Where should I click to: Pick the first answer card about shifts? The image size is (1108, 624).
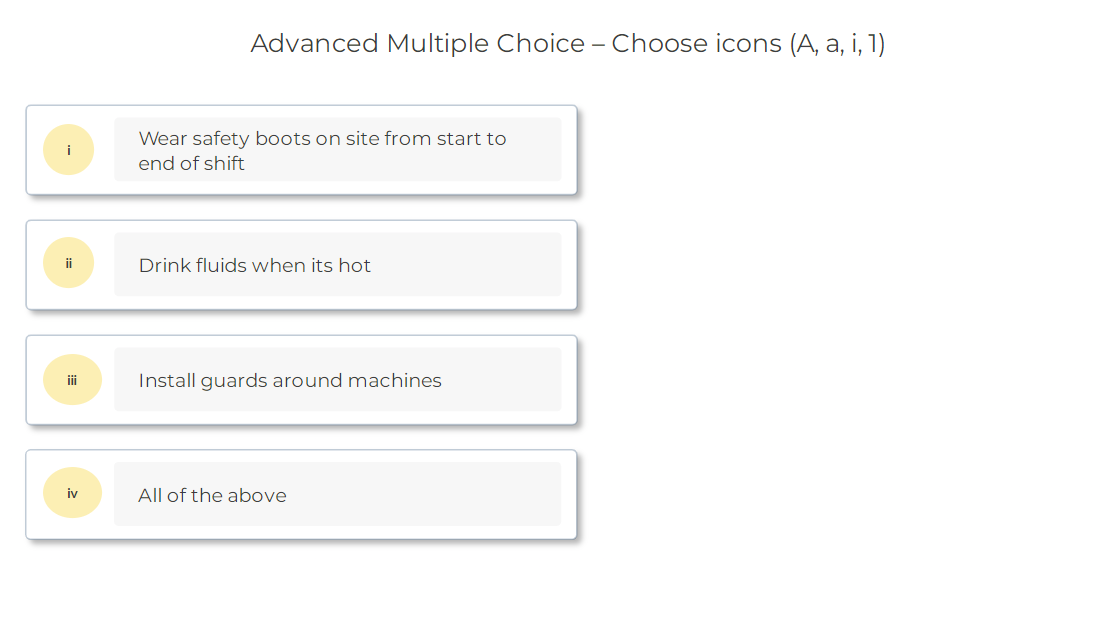pos(302,150)
